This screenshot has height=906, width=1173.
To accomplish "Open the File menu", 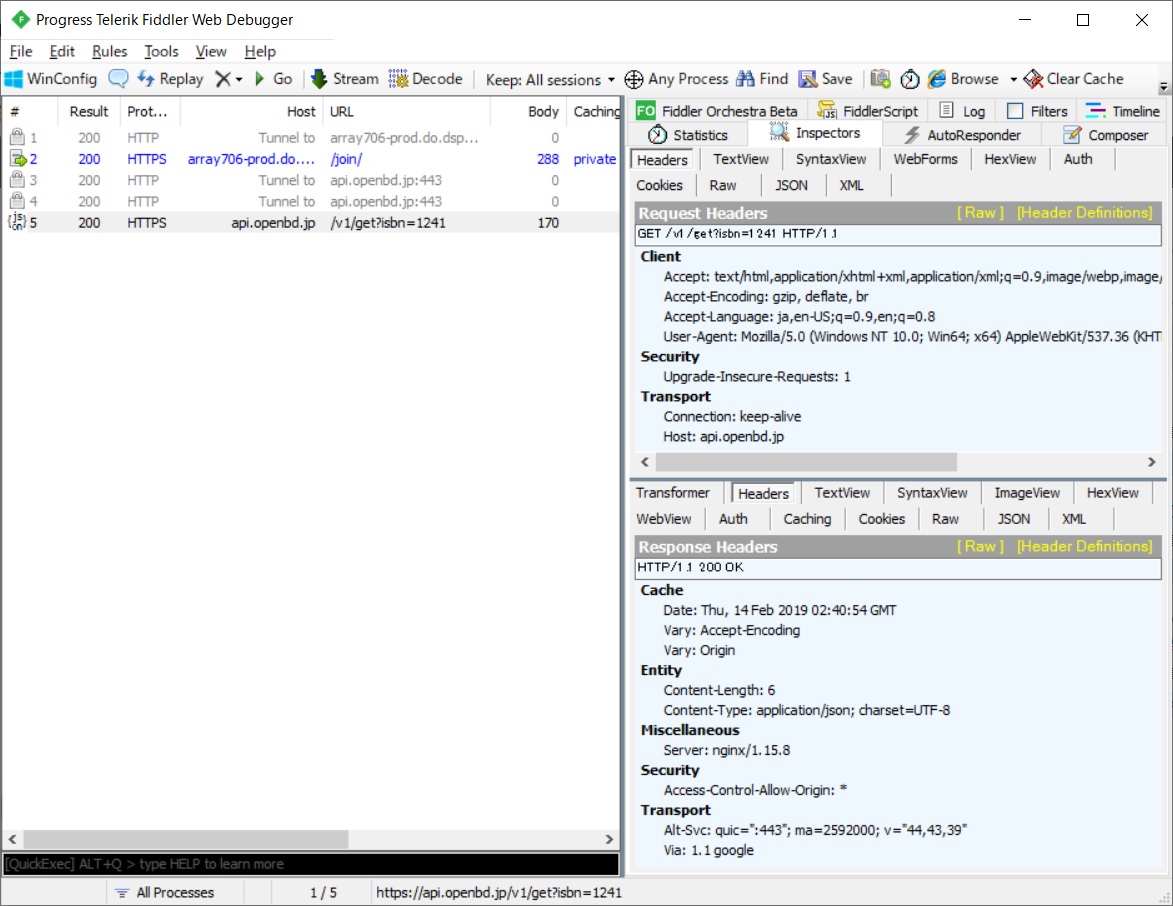I will tap(21, 52).
